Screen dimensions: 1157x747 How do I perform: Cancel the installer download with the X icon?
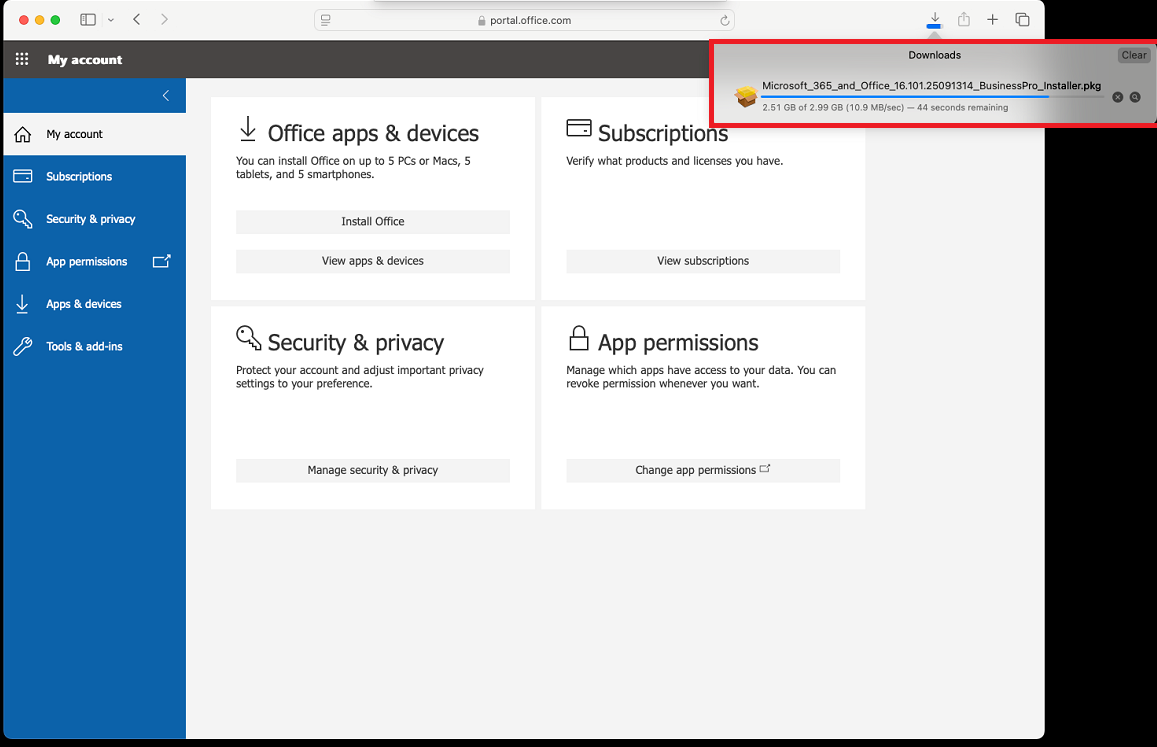[x=1118, y=97]
